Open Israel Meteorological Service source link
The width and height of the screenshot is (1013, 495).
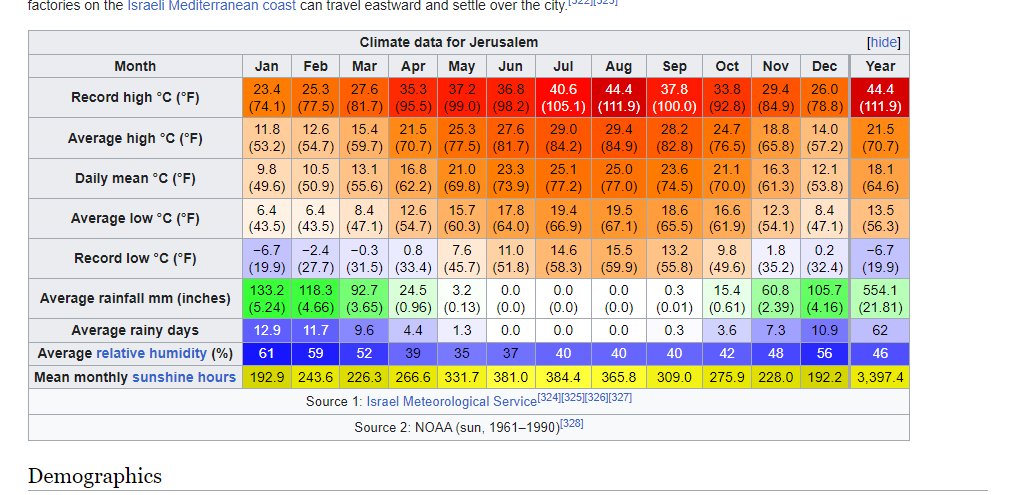click(451, 401)
